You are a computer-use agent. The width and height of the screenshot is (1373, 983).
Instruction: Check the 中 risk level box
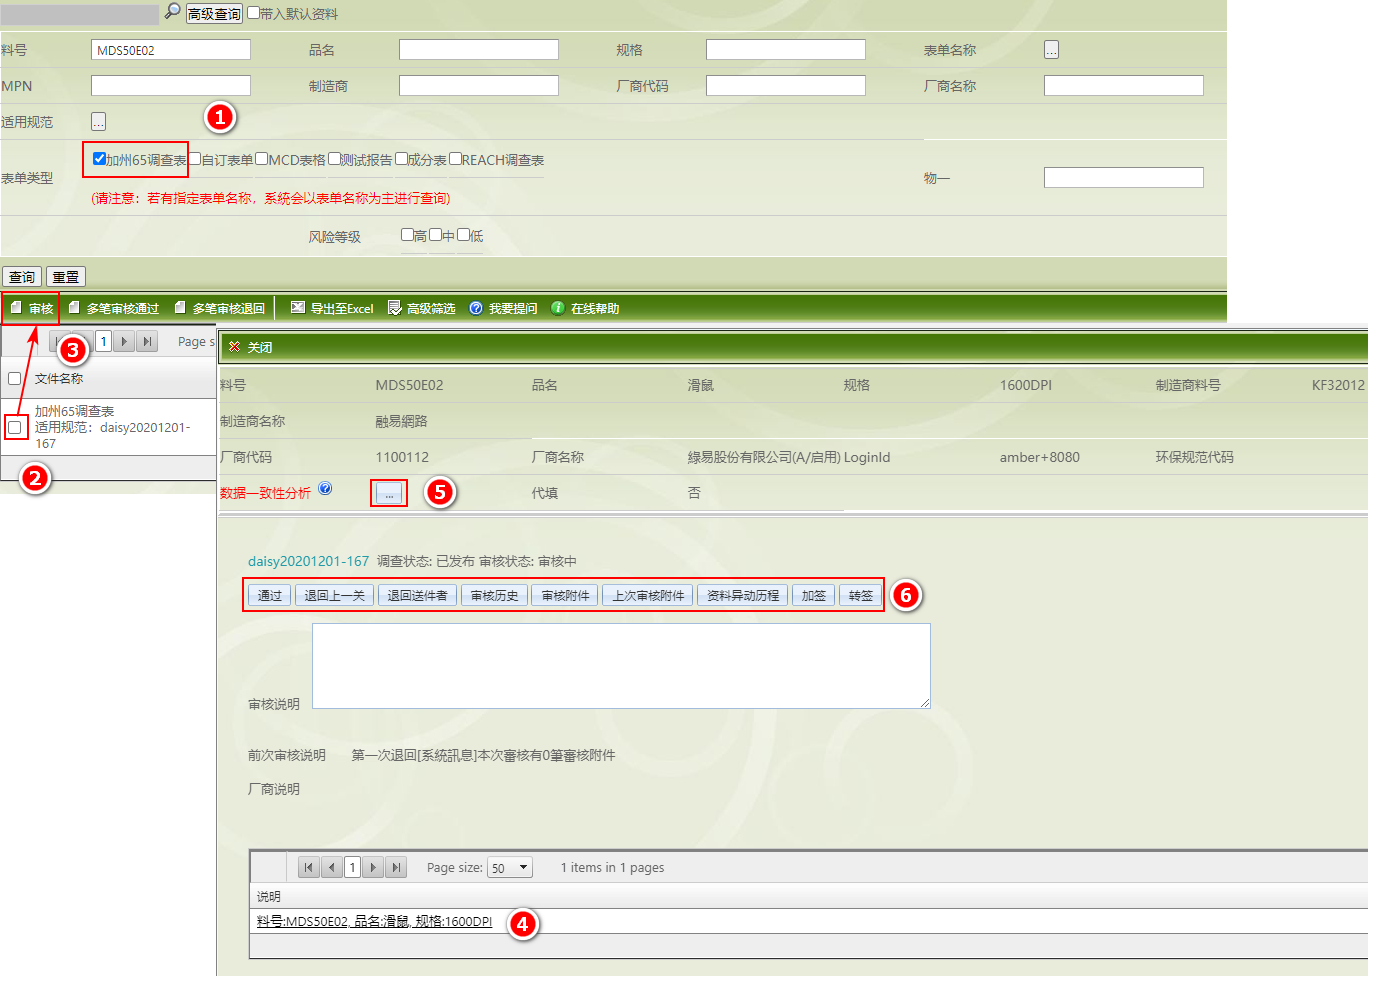pyautogui.click(x=435, y=235)
